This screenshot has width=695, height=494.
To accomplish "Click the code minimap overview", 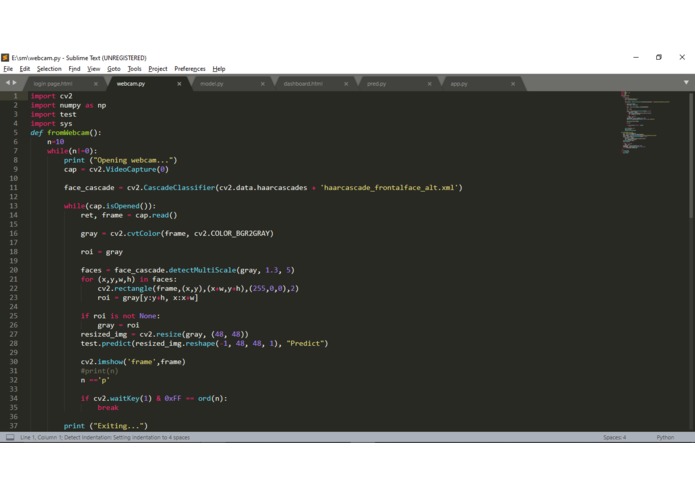I will point(645,122).
